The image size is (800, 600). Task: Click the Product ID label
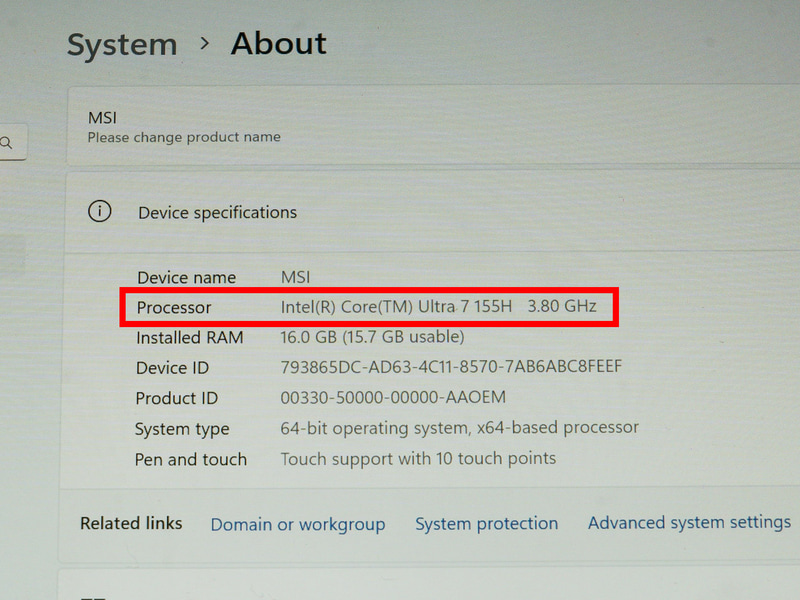point(177,398)
